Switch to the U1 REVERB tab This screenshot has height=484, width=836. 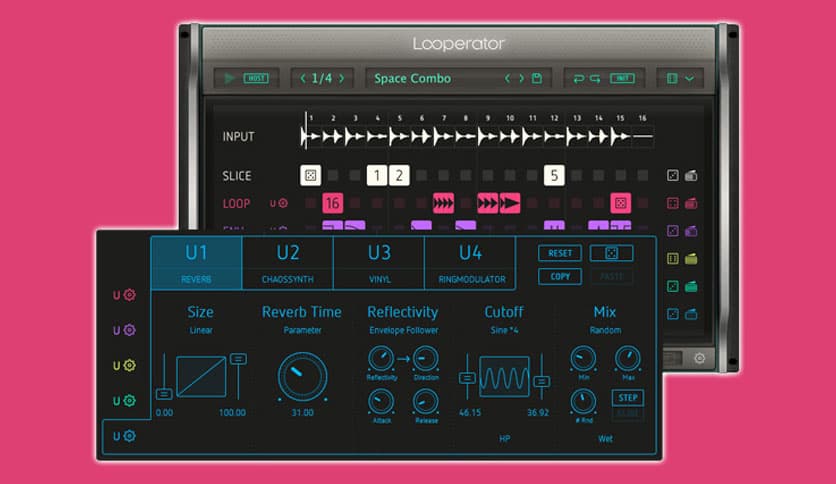(197, 263)
